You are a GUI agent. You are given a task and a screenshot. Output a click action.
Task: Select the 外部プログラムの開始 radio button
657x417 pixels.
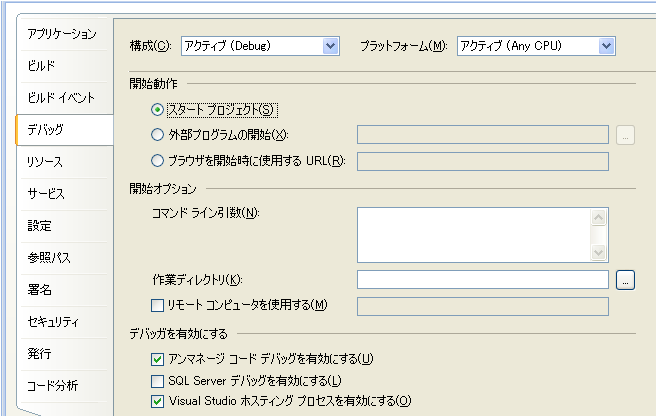(x=157, y=135)
